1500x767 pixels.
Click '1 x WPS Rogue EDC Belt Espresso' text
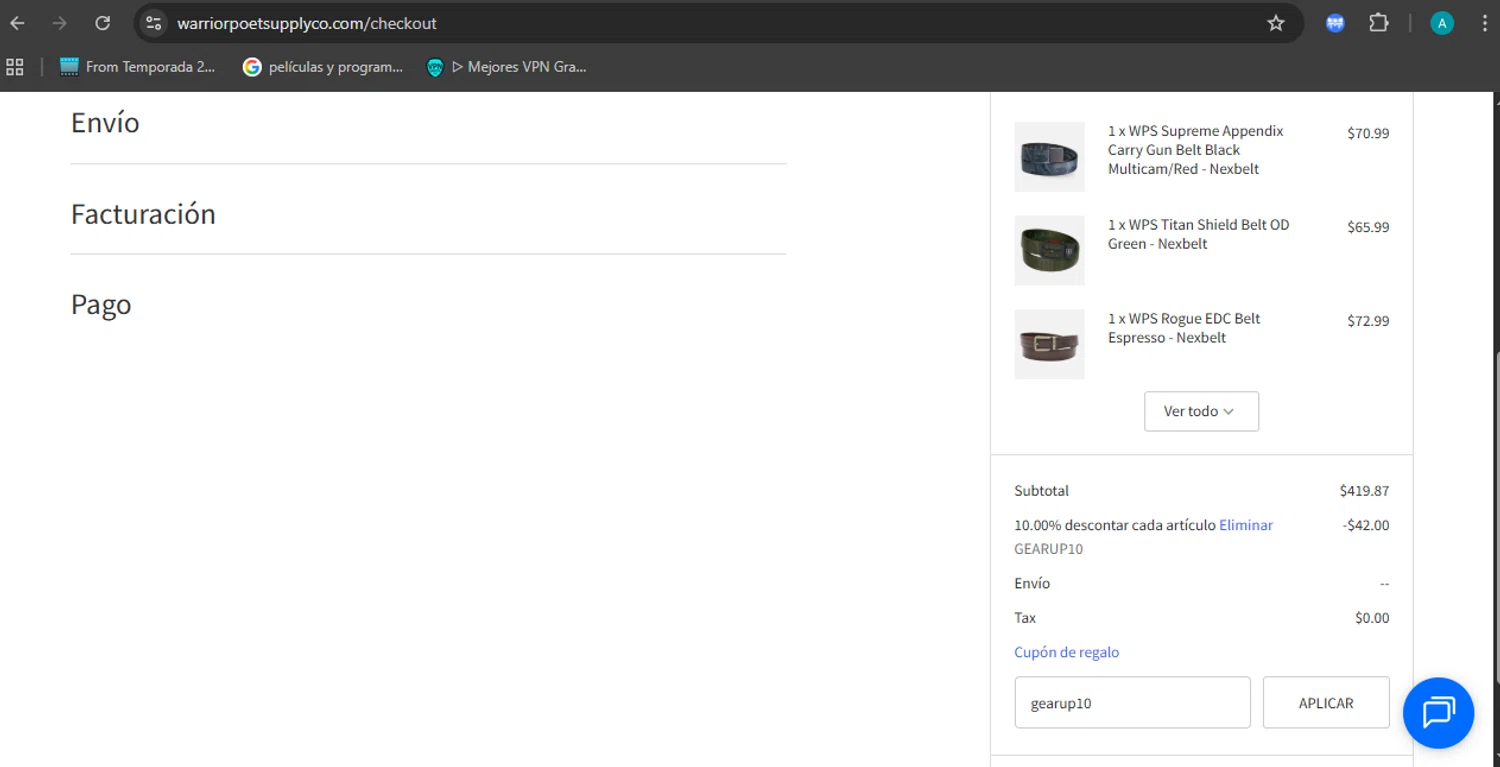1184,328
